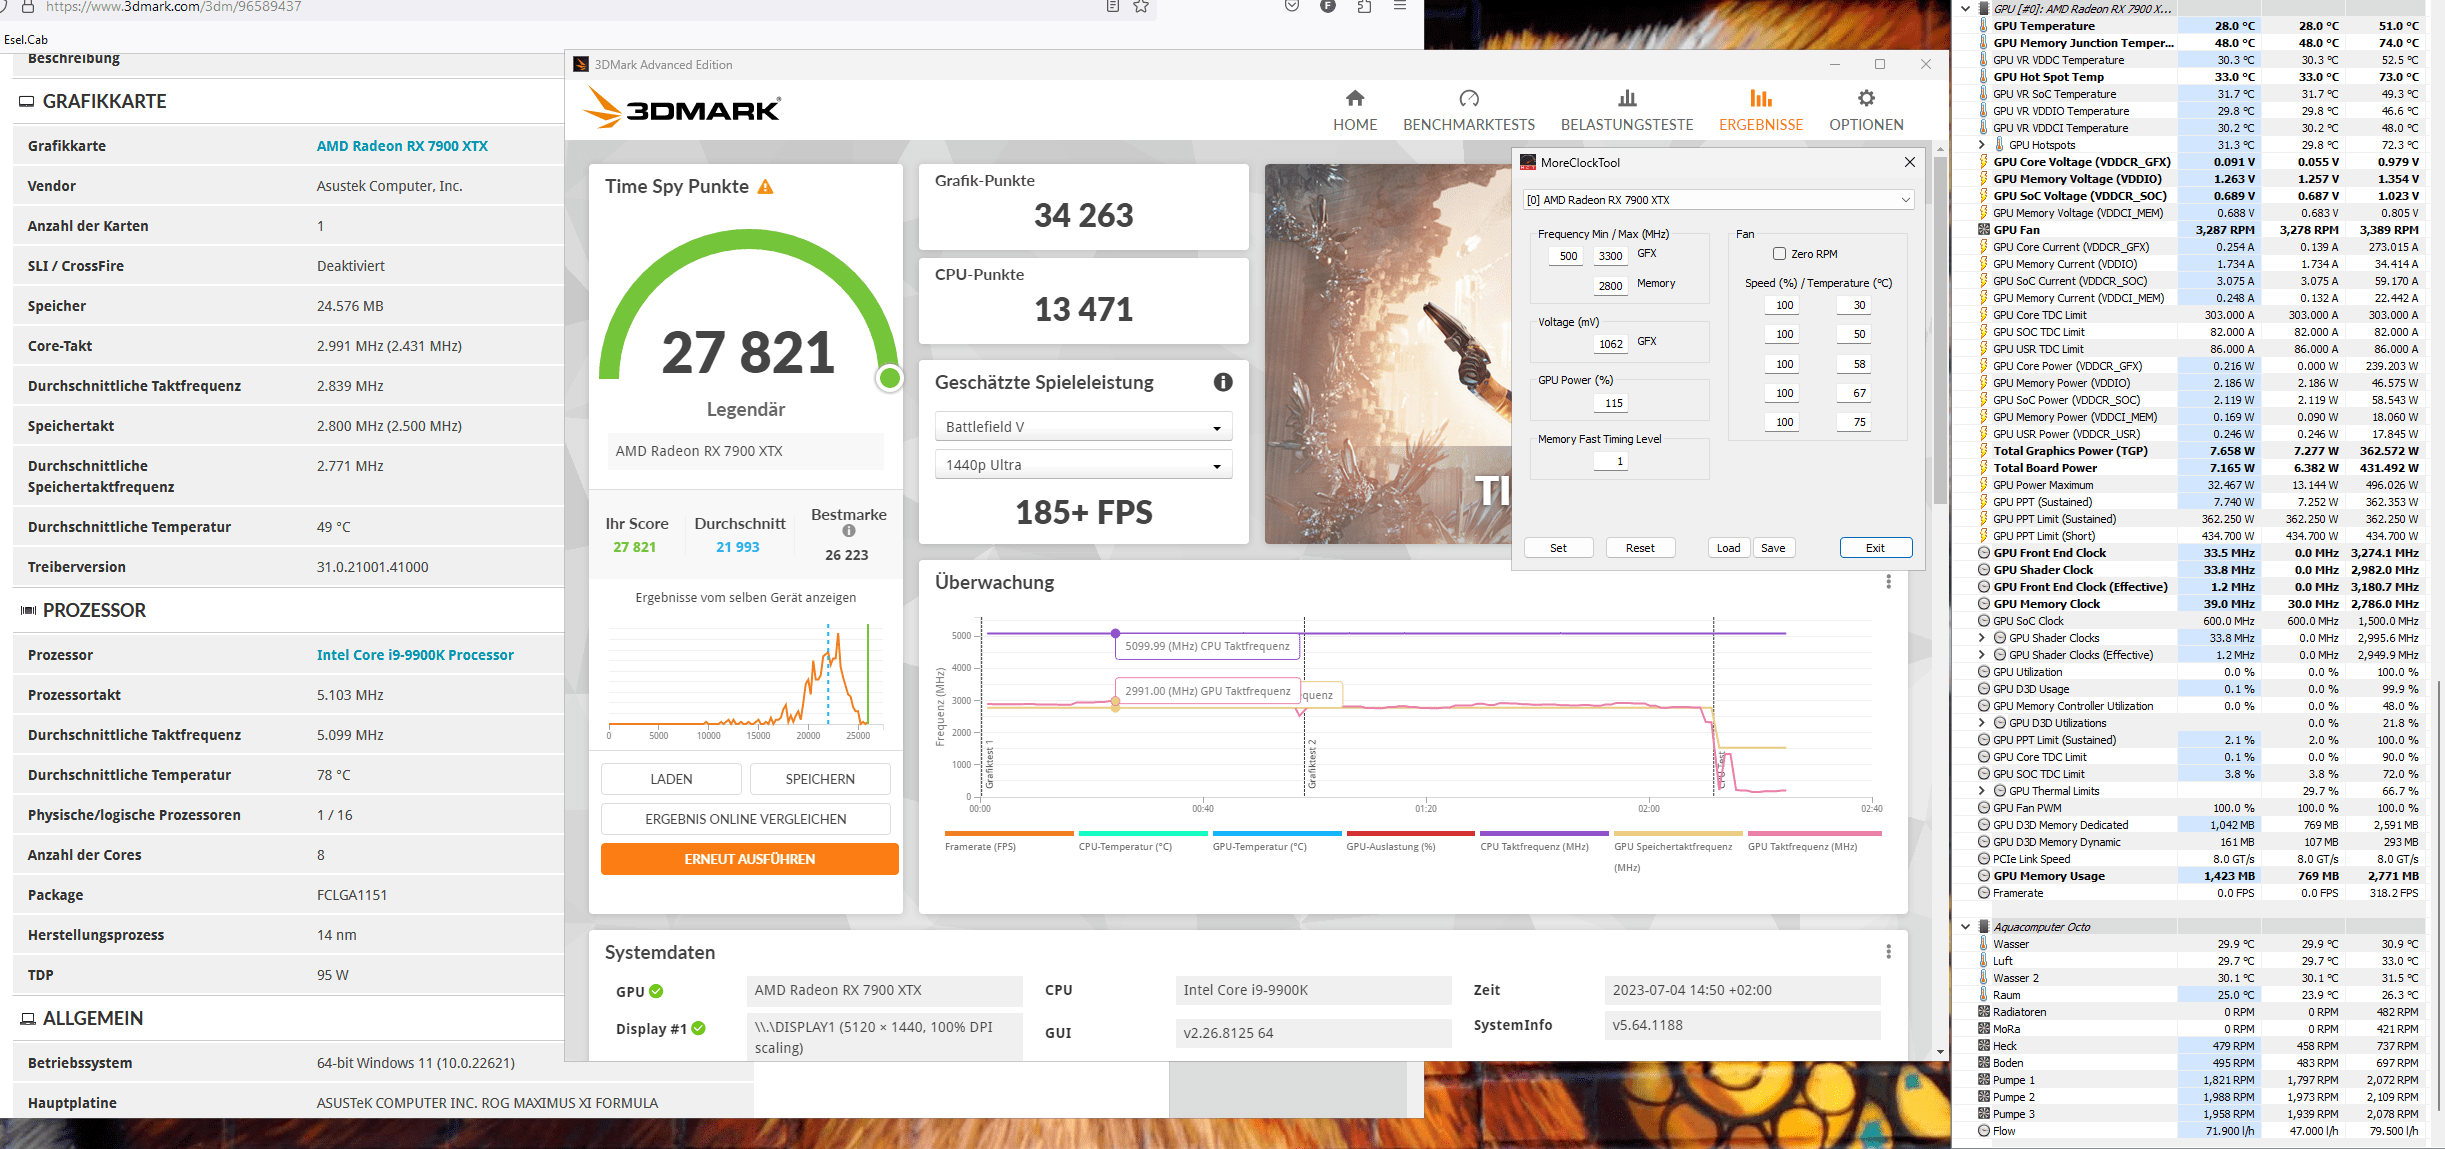Viewport: 2445px width, 1149px height.
Task: Expand the GPU Hotspots tree node
Action: click(1982, 145)
